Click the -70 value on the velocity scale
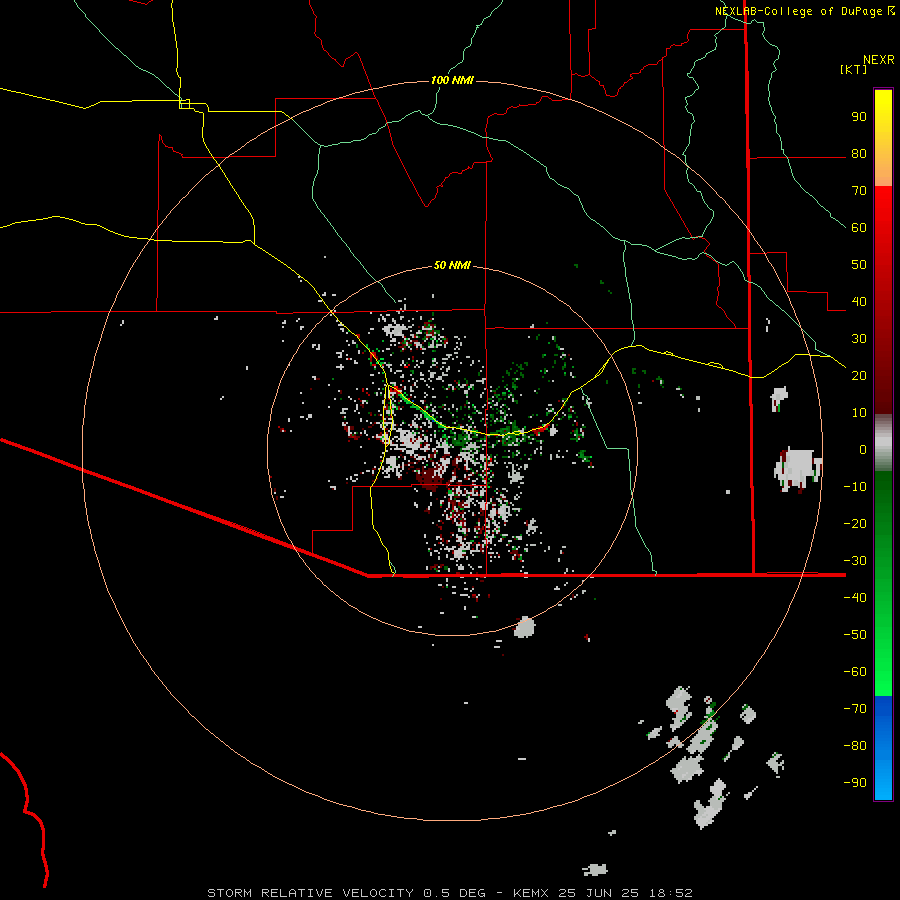Viewport: 900px width, 900px height. pyautogui.click(x=855, y=708)
